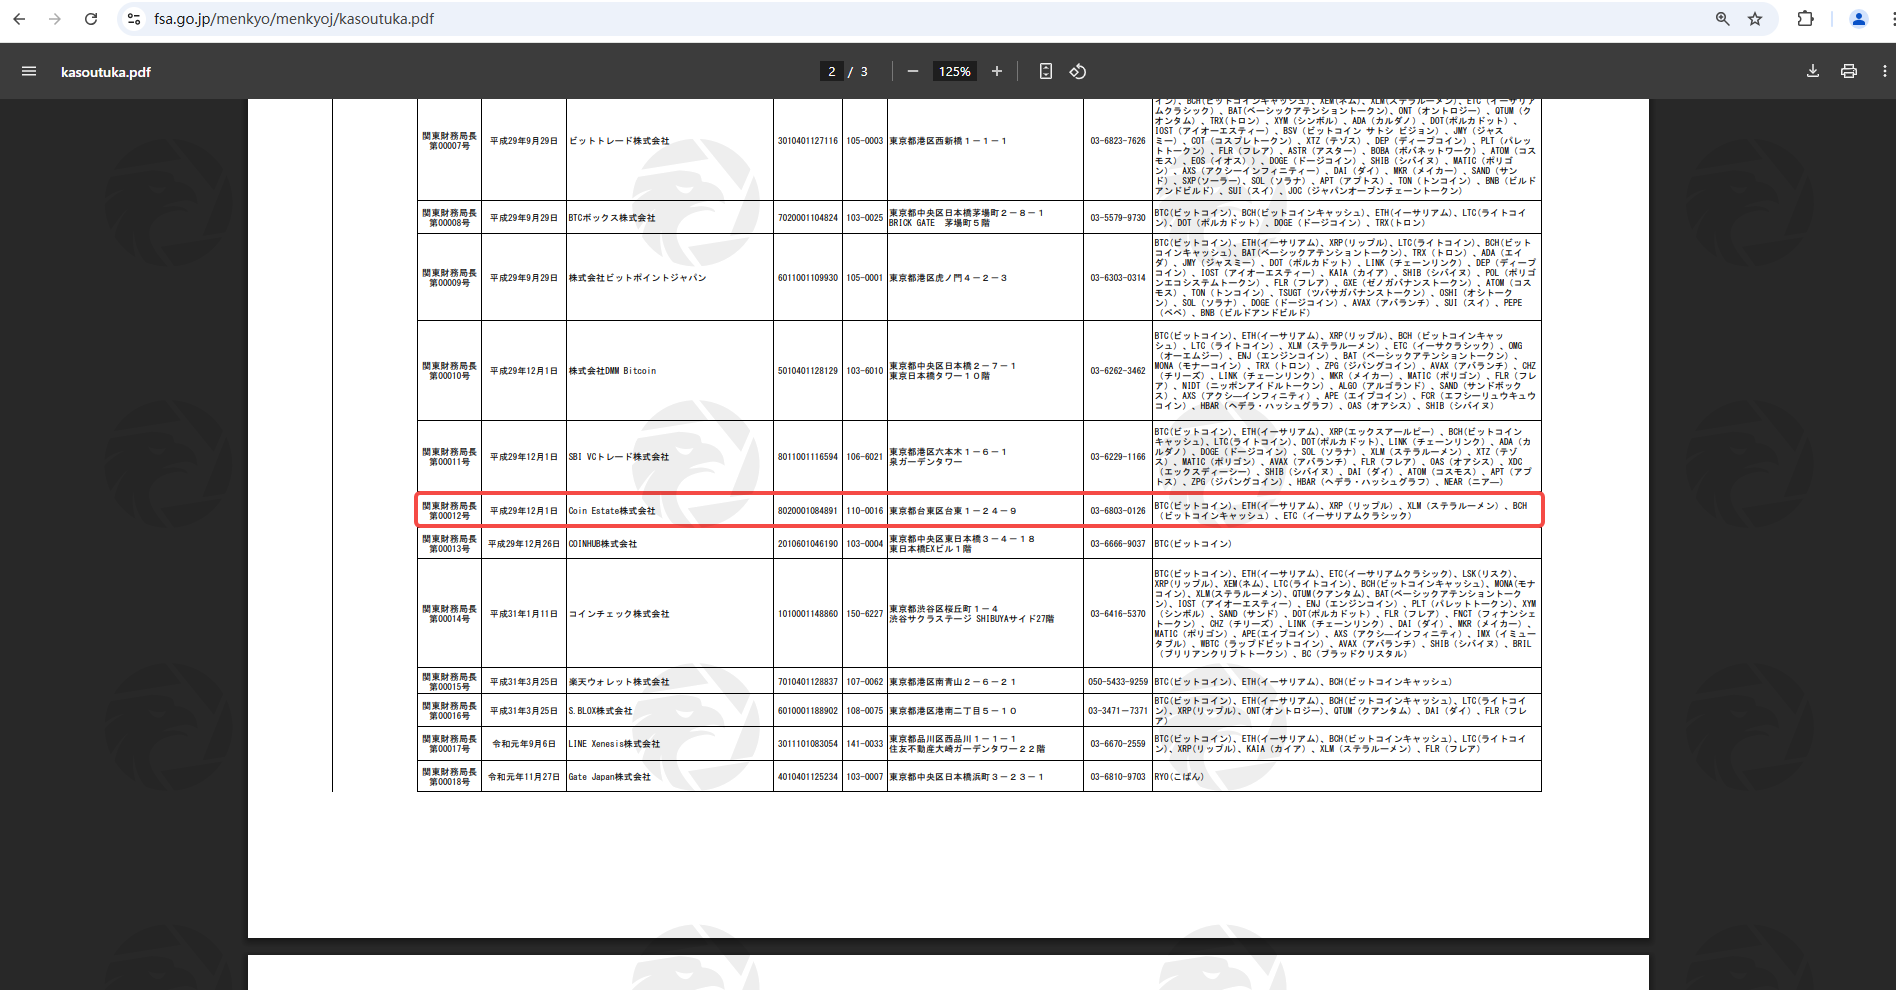
Task: Click phone number 050-5433-9259
Action: point(1118,682)
